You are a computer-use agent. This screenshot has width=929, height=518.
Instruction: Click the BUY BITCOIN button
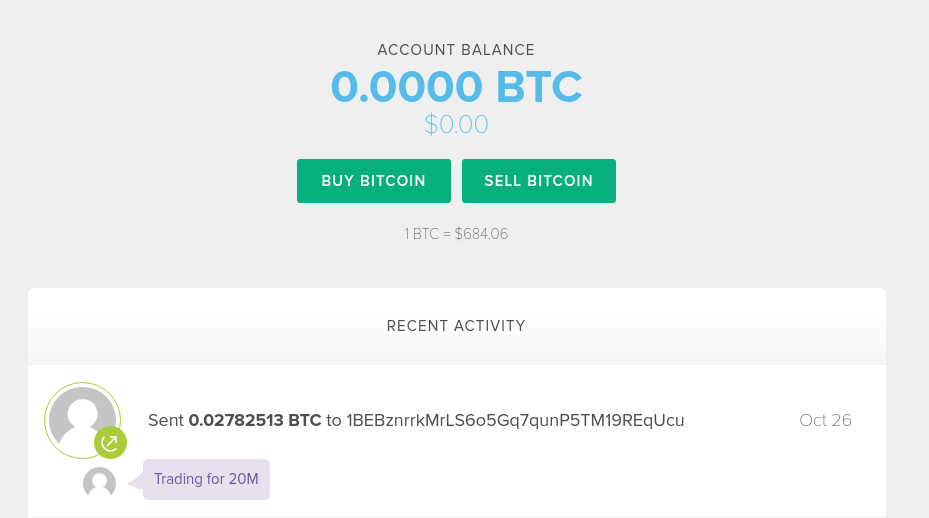click(x=374, y=181)
